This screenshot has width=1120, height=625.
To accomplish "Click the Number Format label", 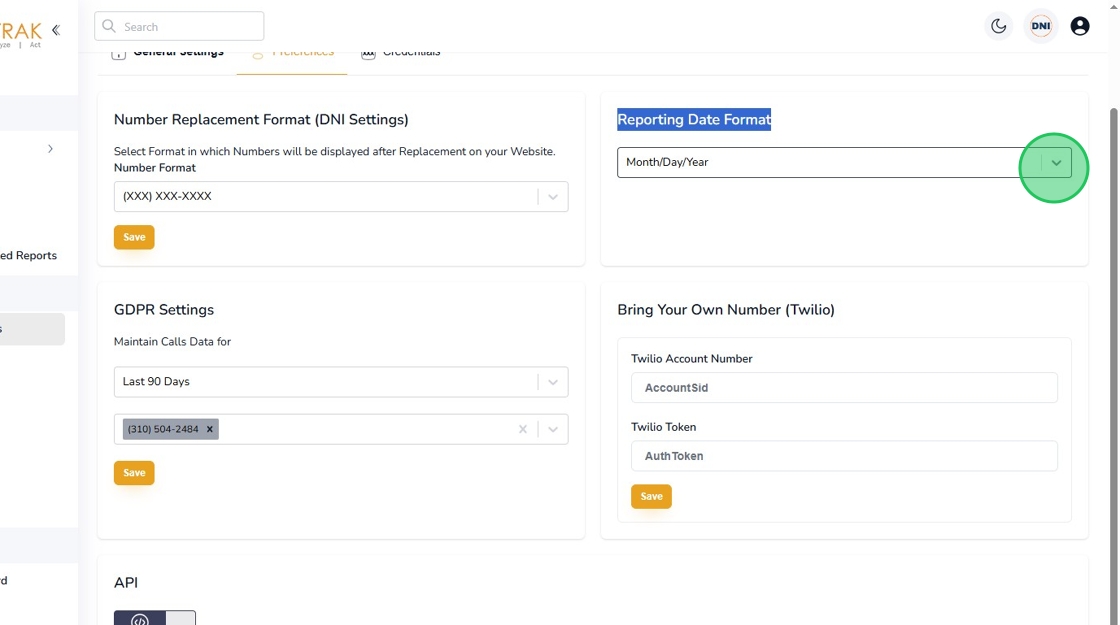I will (x=154, y=168).
